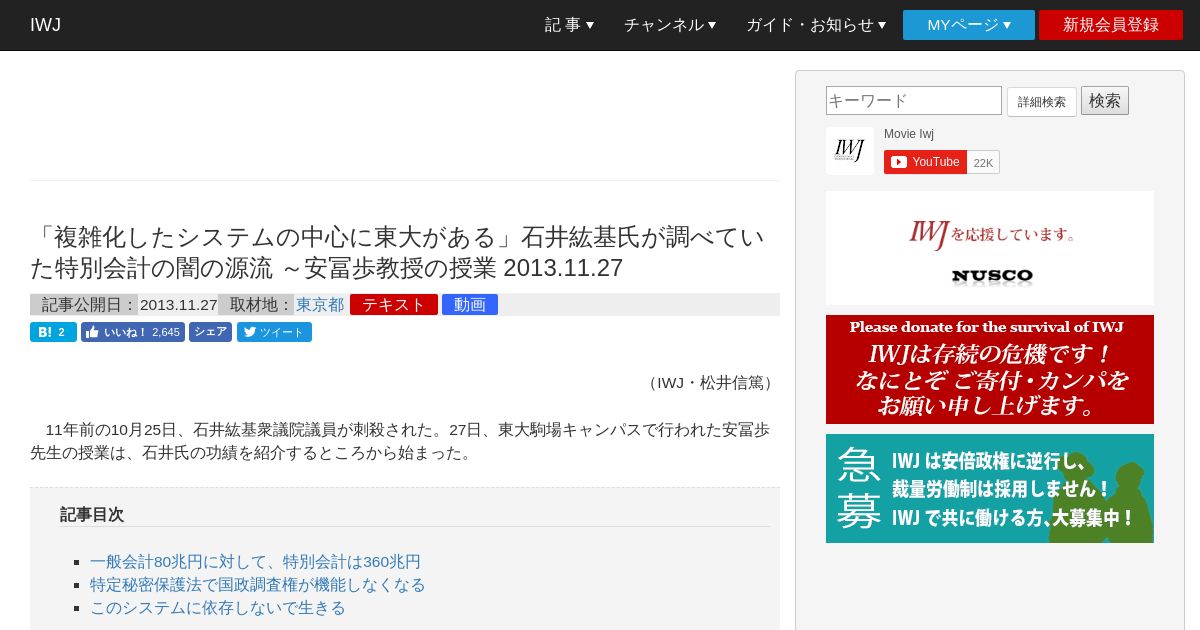The image size is (1200, 630).
Task: Click the 22K subscriber count
Action: (x=983, y=162)
